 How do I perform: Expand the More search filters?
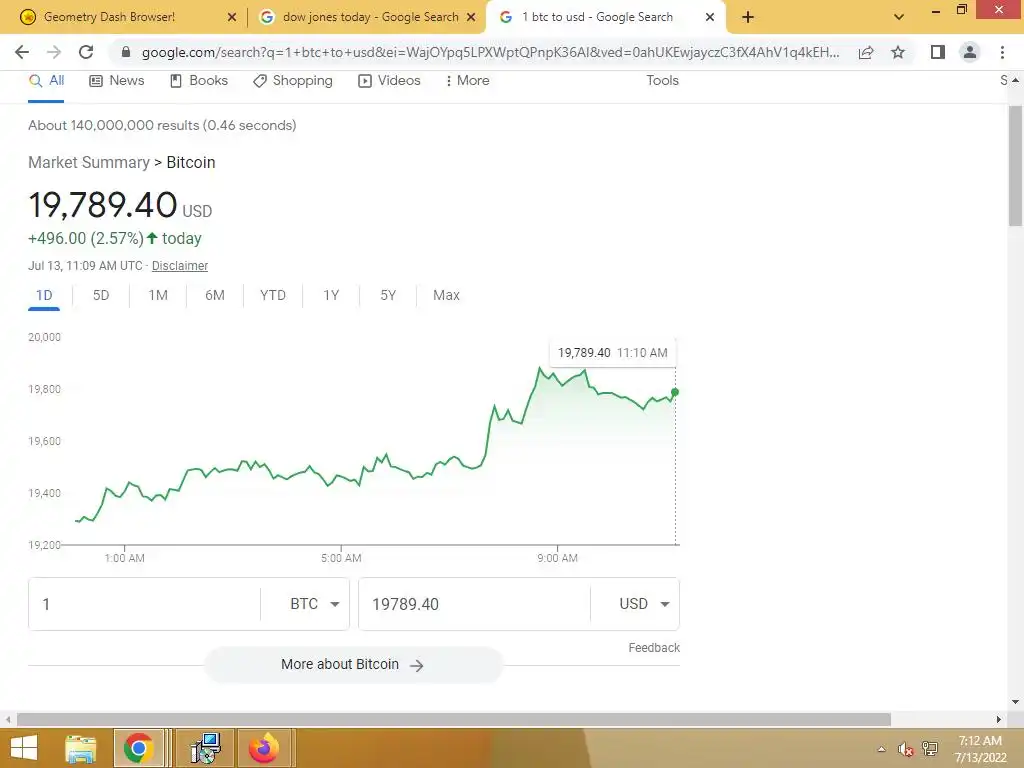467,80
